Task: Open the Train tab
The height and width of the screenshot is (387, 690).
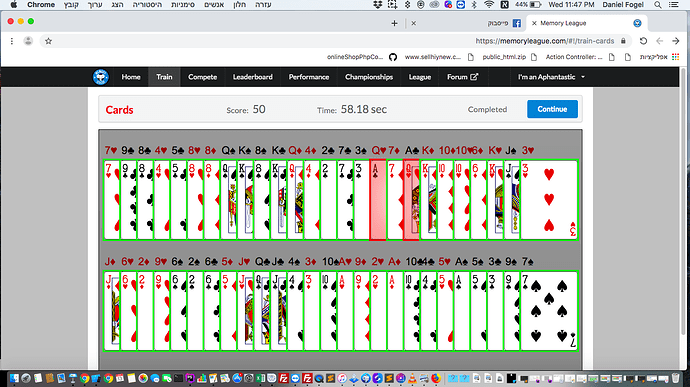Action: [164, 77]
